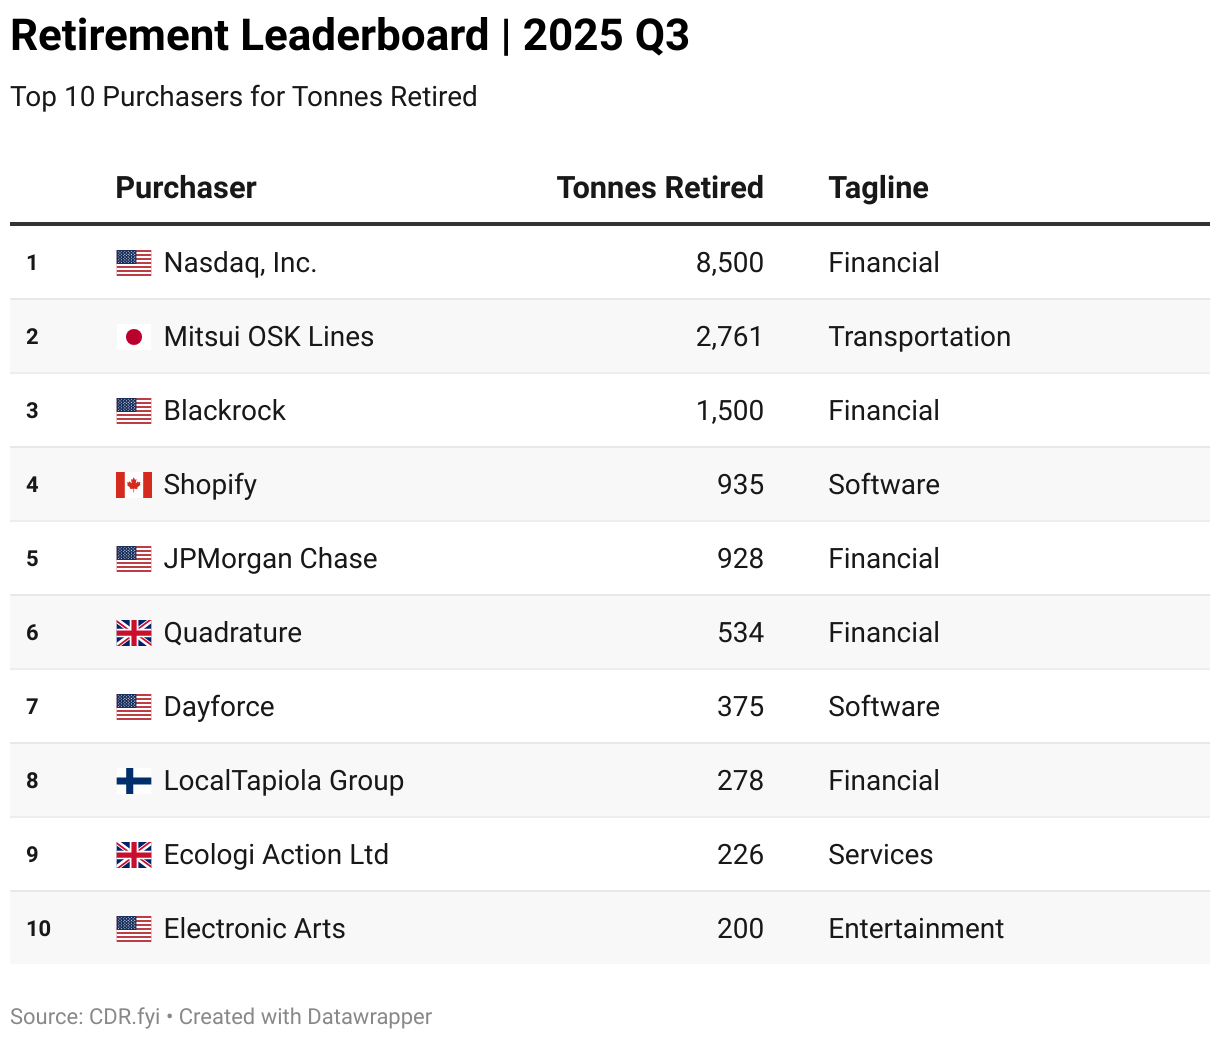Select the Shopify purchaser name

tap(210, 485)
